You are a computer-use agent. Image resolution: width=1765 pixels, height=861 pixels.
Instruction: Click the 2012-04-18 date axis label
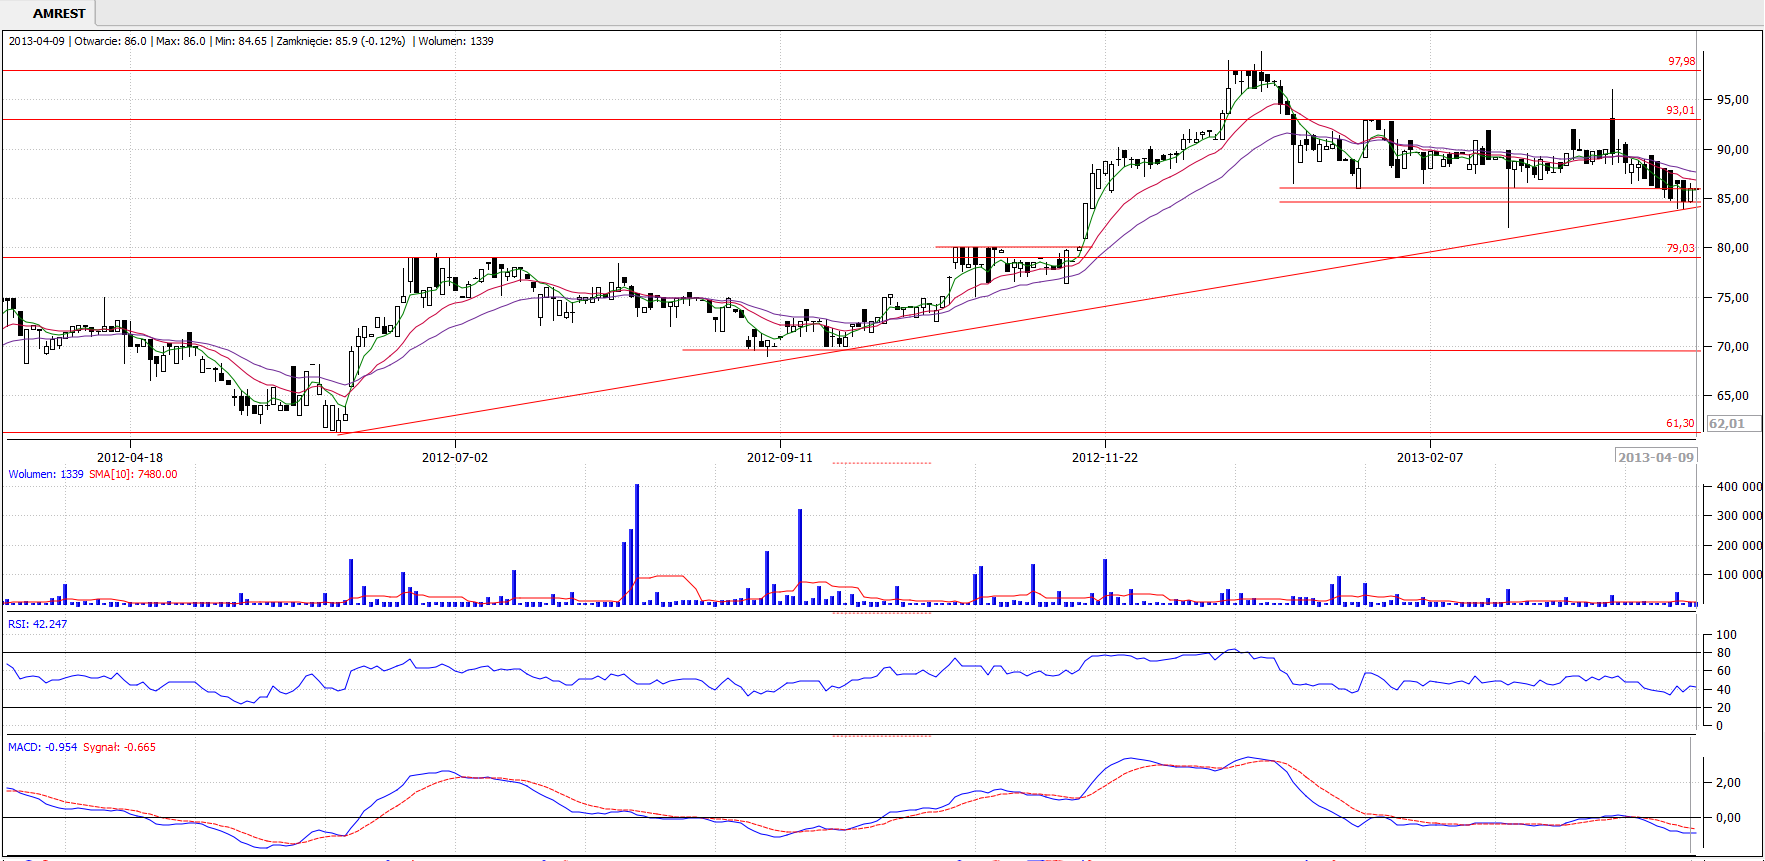pos(130,458)
